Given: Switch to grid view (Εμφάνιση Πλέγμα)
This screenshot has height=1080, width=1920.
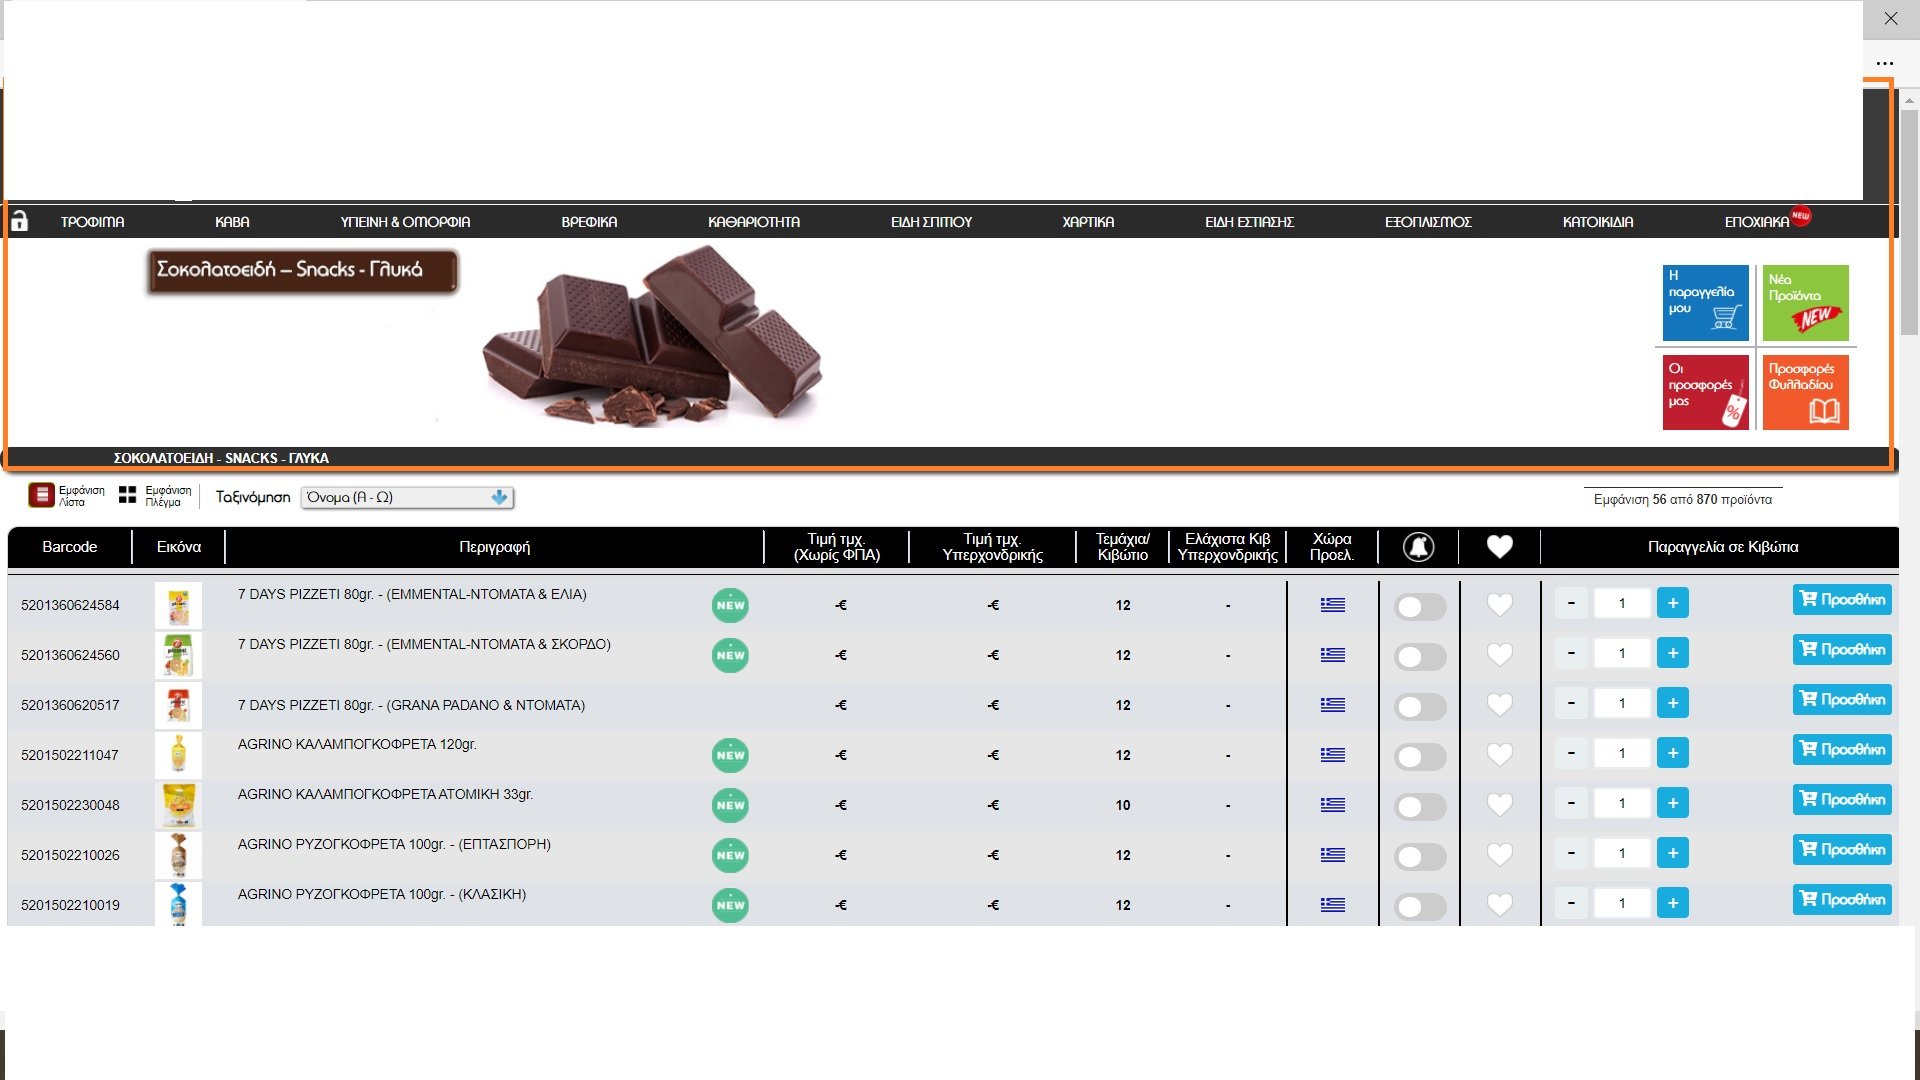Looking at the screenshot, I should click(155, 496).
